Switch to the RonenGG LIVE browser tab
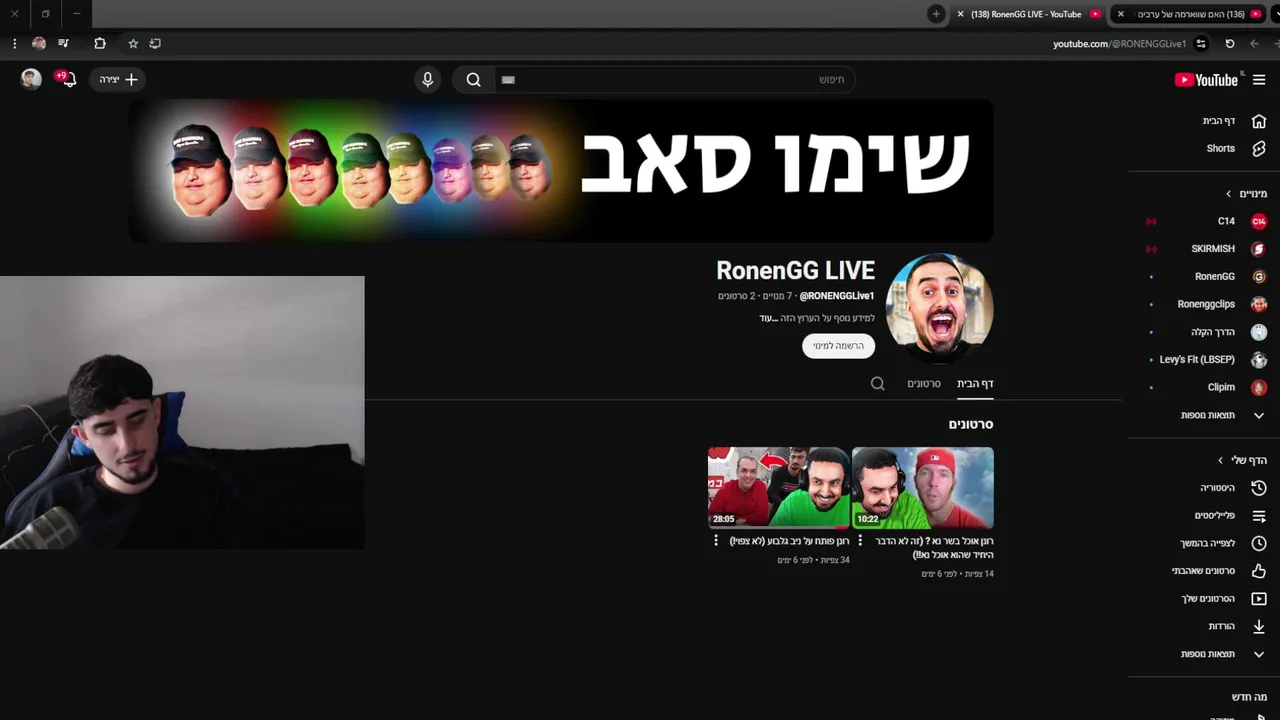Screen dimensions: 1280x720 point(1028,14)
